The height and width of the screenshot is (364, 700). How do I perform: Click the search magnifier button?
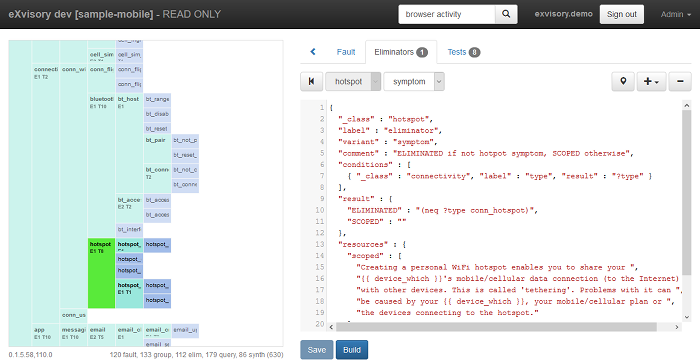click(x=506, y=14)
